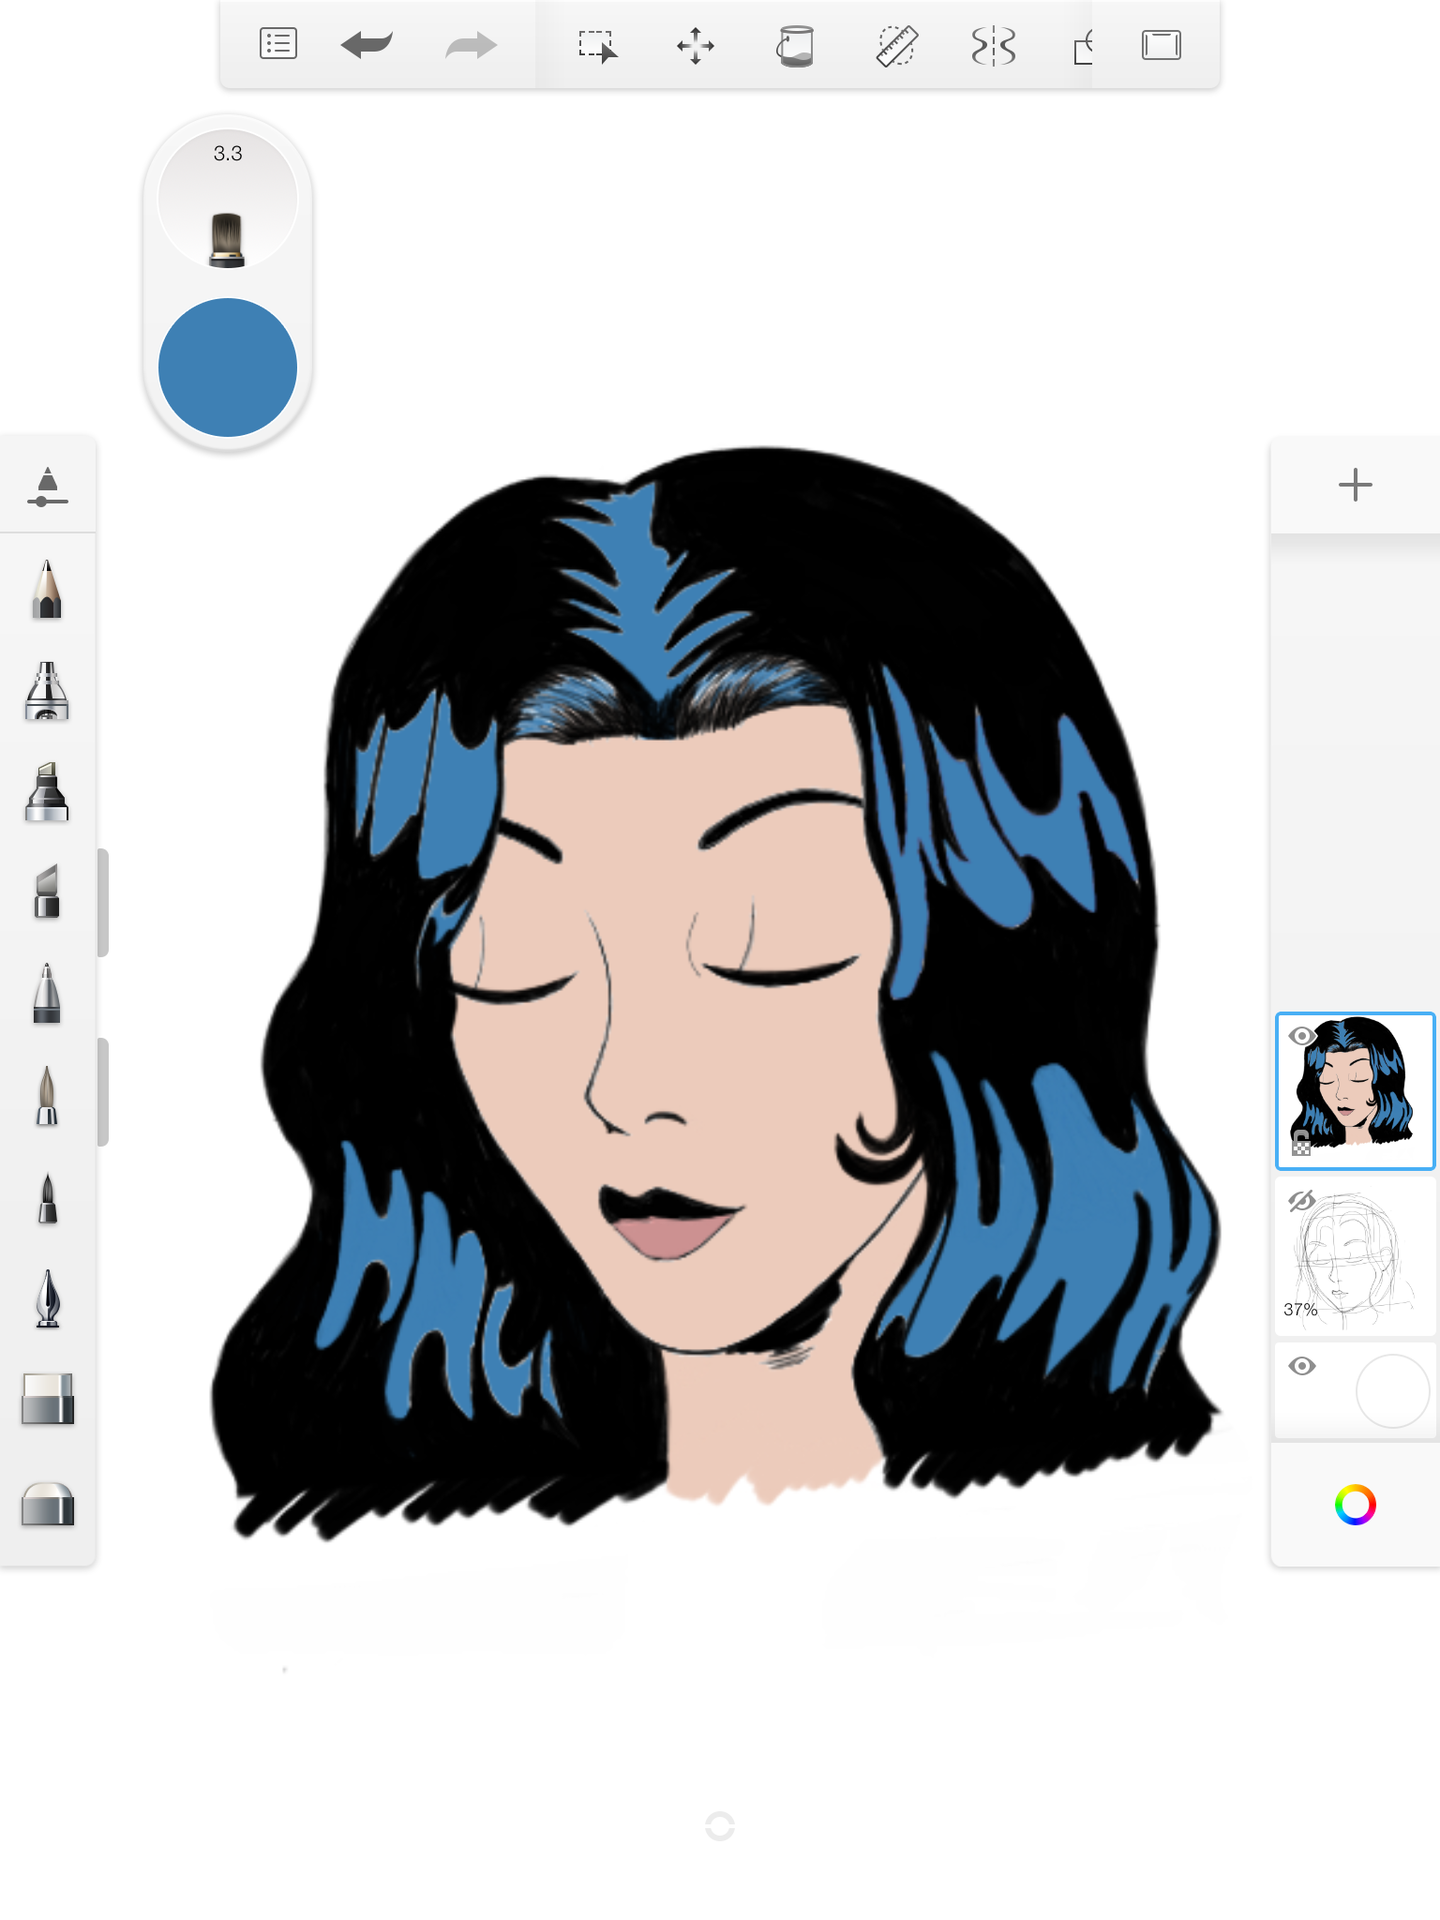Open the ruler guides tool

pyautogui.click(x=896, y=46)
